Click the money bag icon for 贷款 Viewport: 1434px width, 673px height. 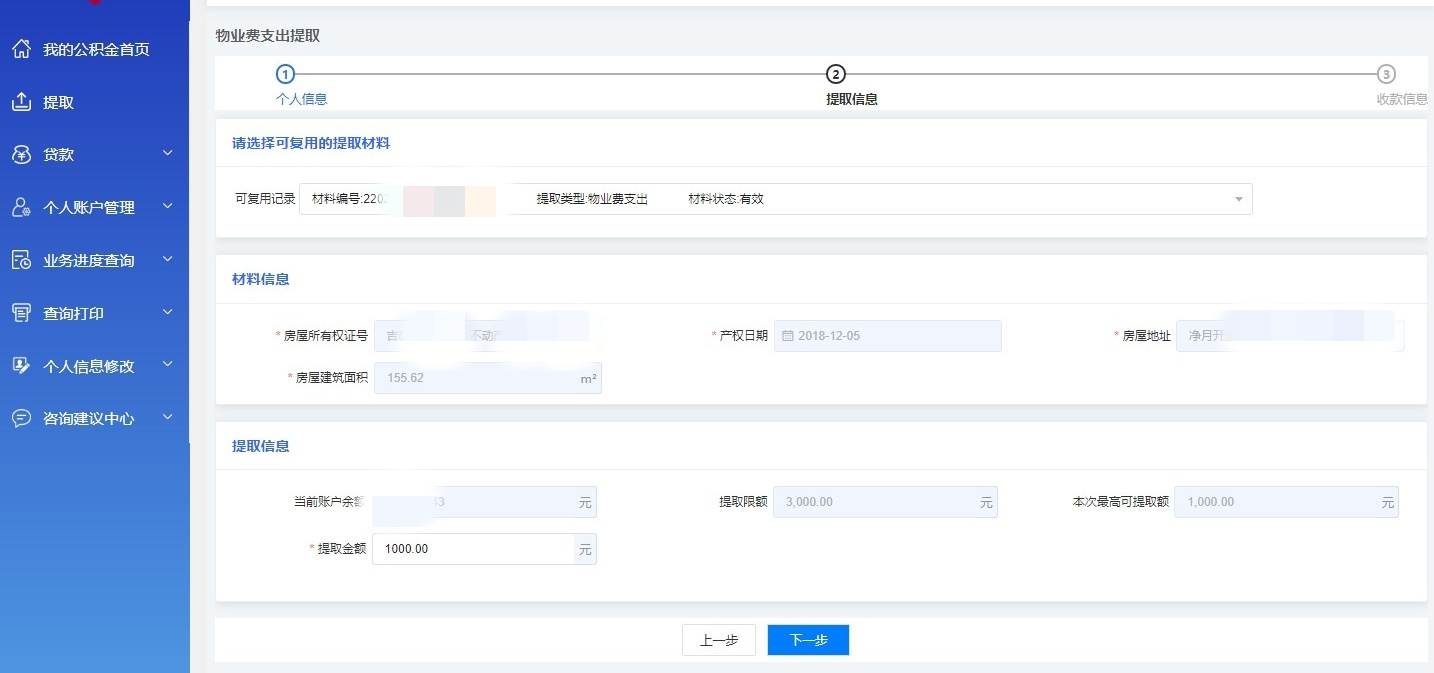click(x=21, y=155)
